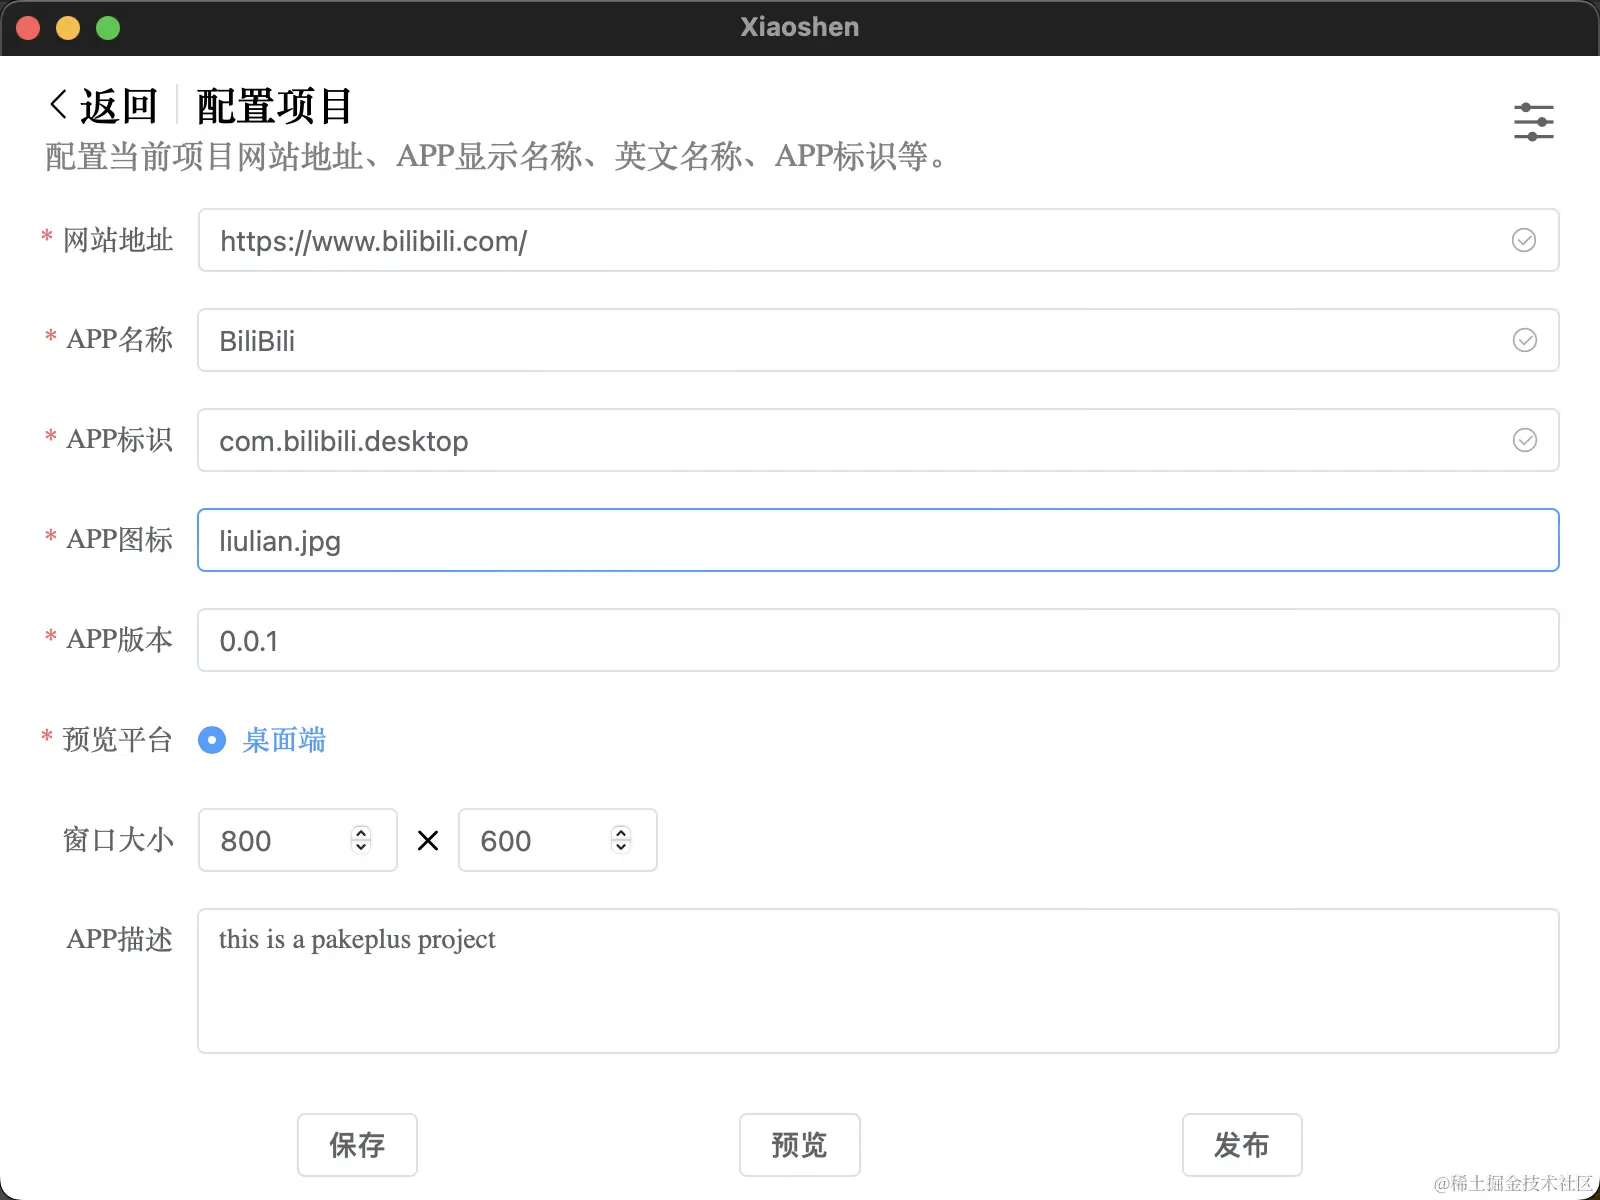This screenshot has height=1200, width=1600.
Task: Click the check icon in APP标识 field
Action: point(1524,440)
